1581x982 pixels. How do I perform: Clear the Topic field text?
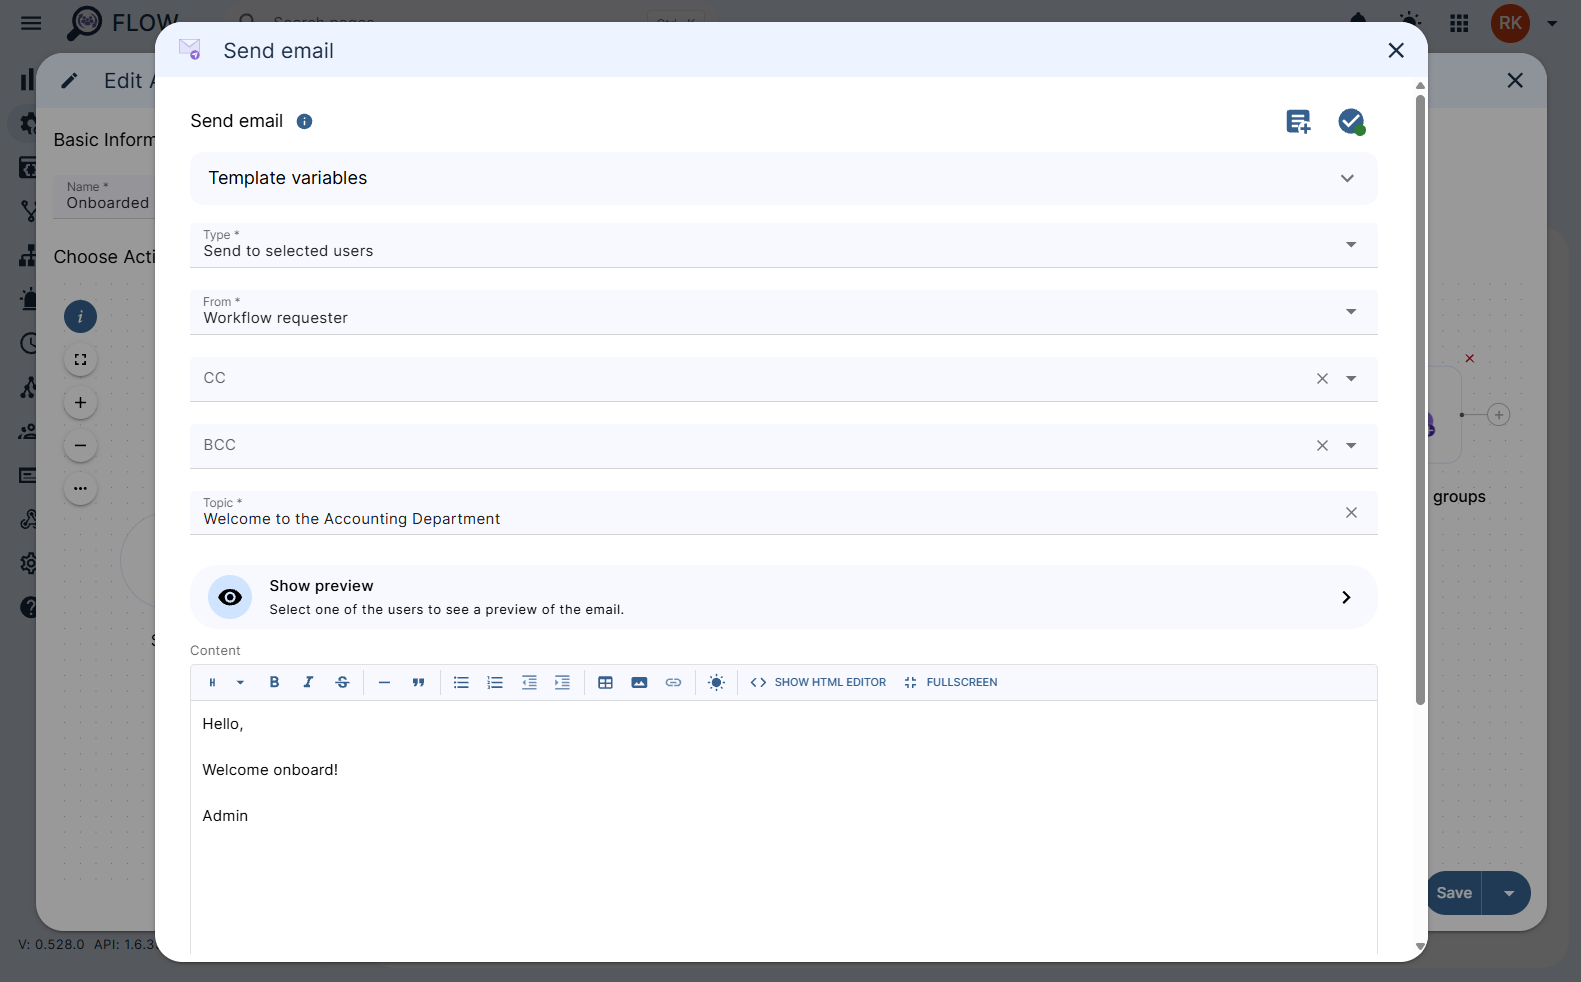point(1351,513)
